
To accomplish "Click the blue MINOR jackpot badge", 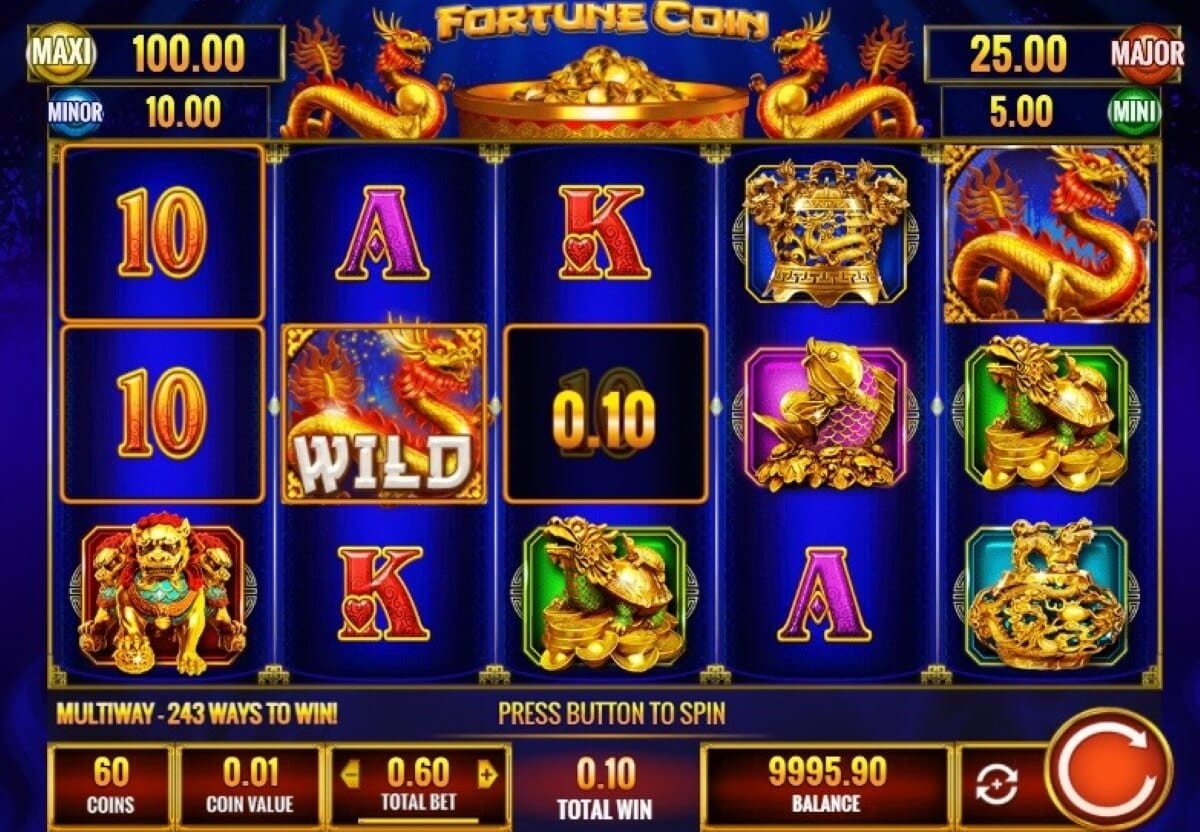I will (x=75, y=112).
